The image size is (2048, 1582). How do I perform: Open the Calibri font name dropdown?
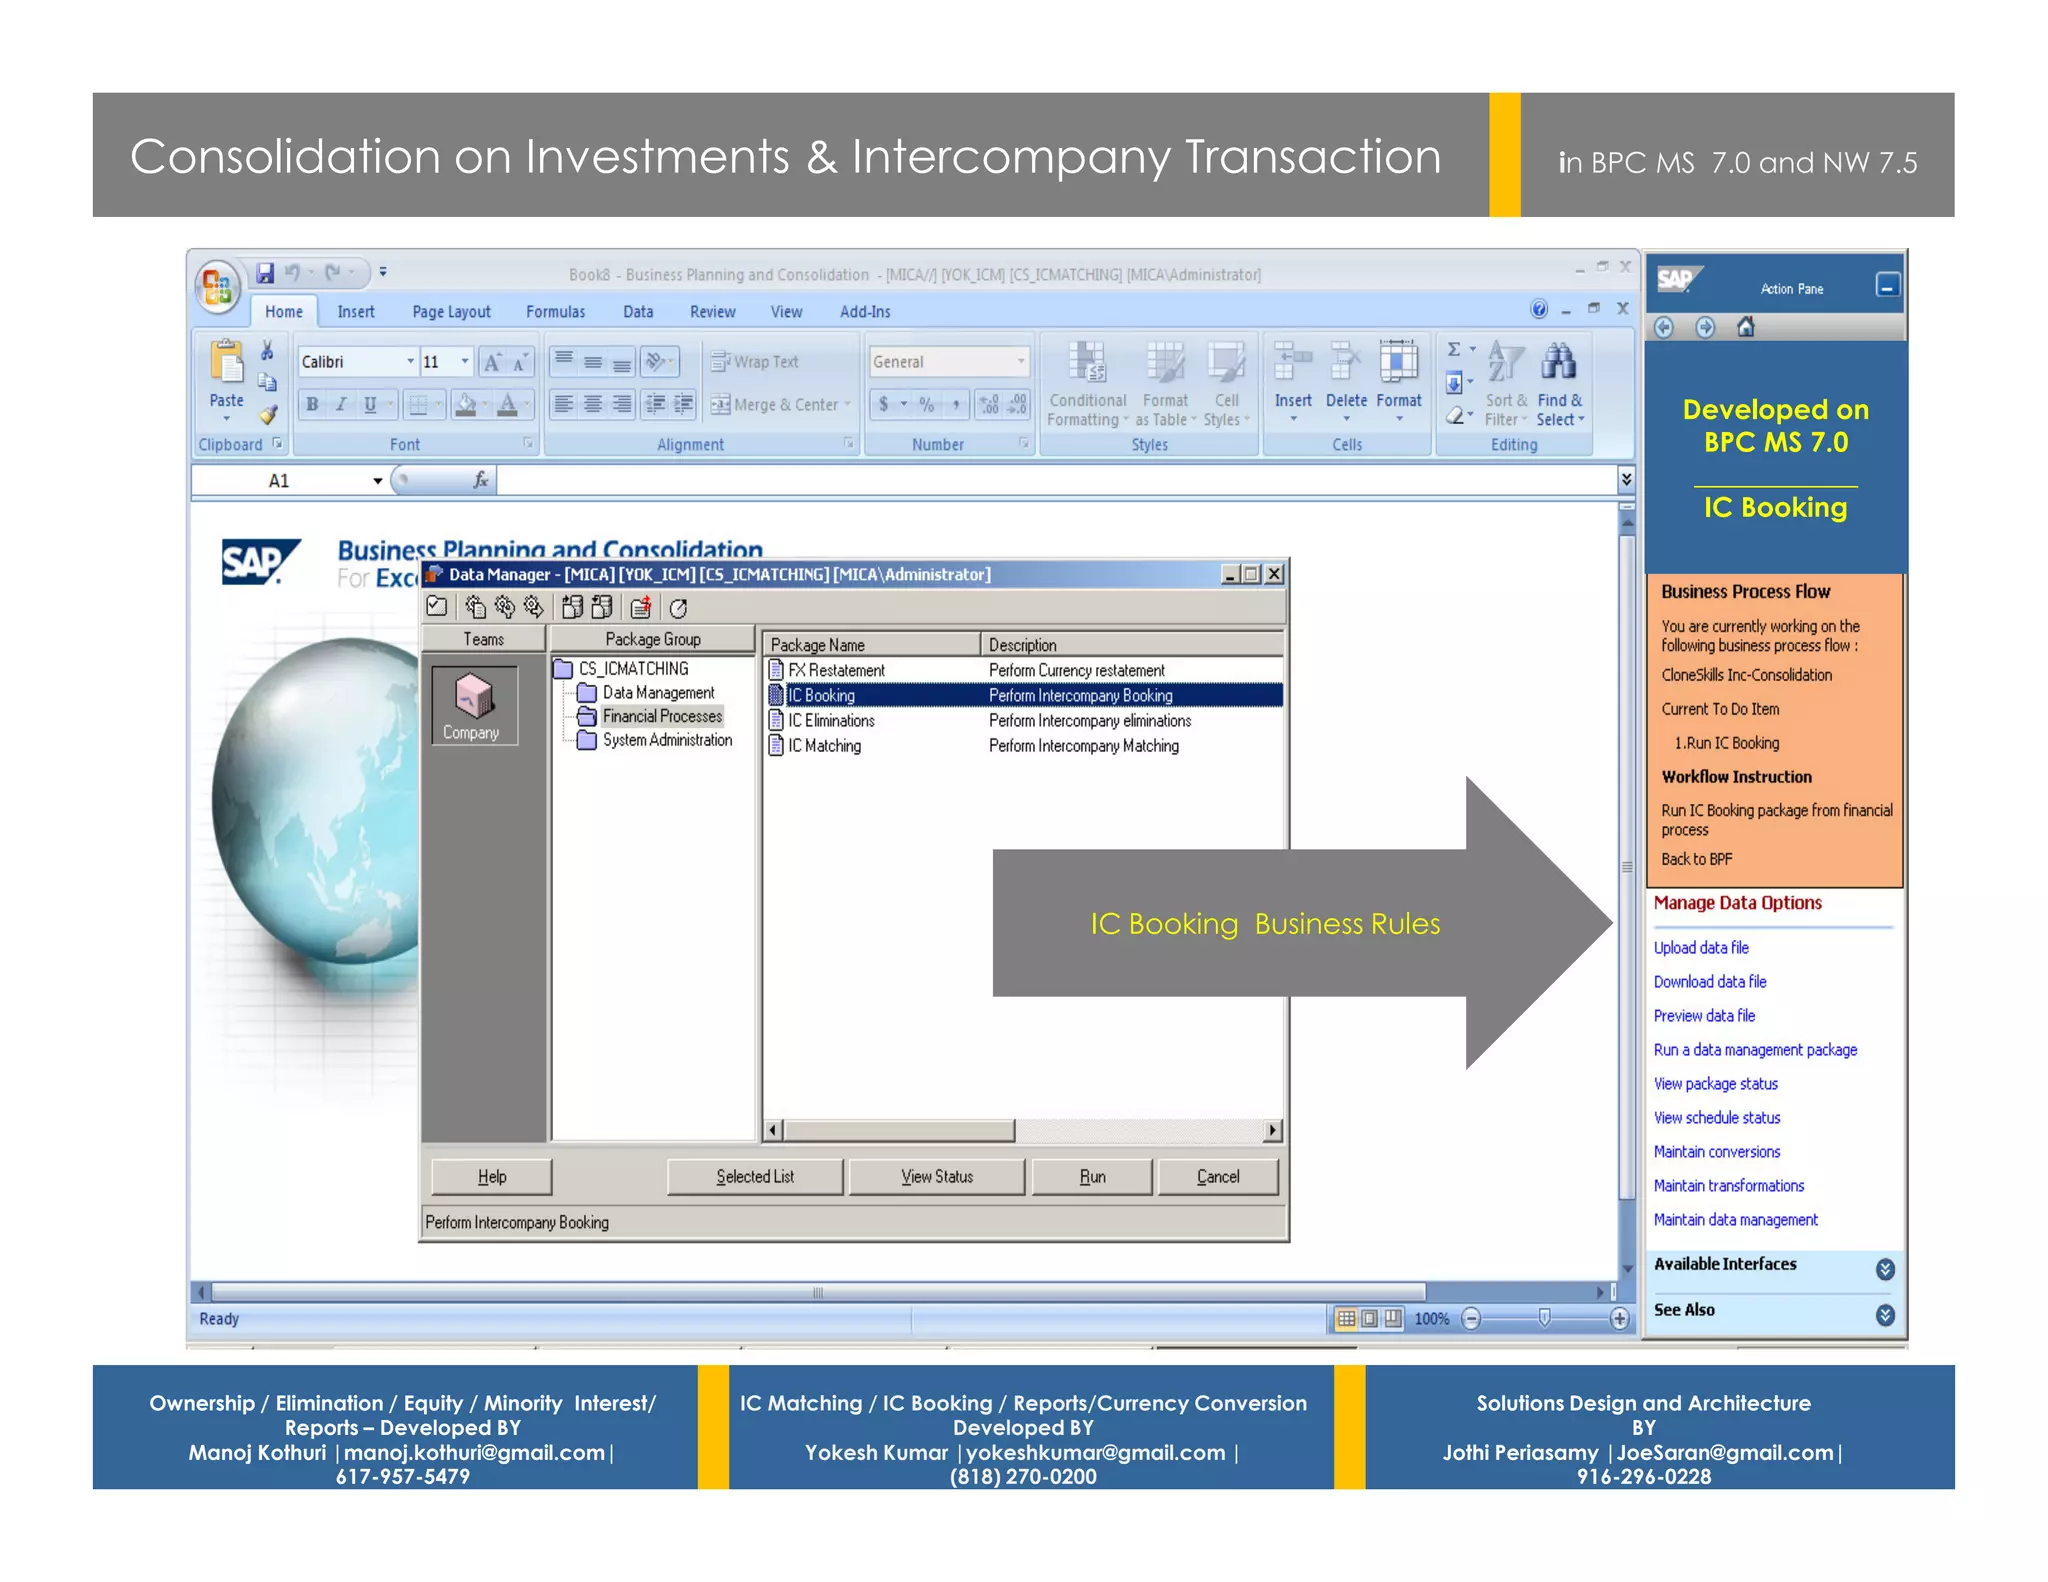[x=410, y=362]
